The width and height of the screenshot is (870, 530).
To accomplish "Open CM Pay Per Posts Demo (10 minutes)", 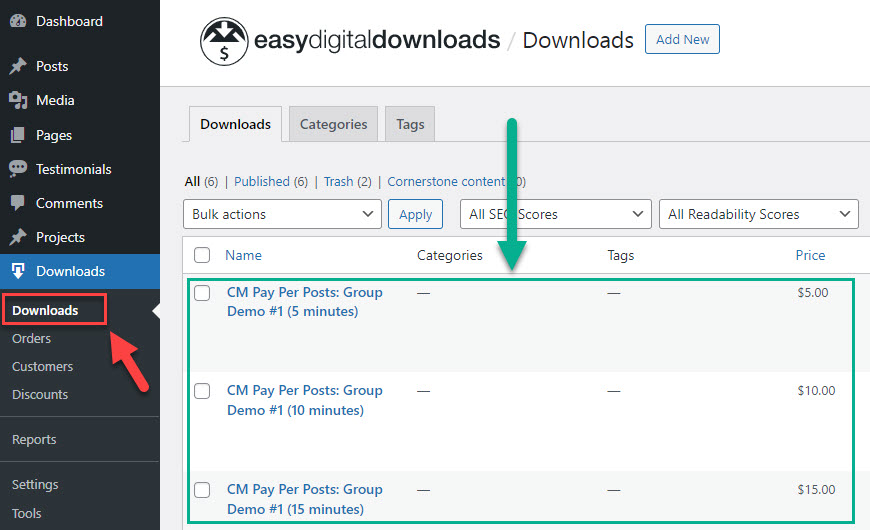I will tap(305, 400).
